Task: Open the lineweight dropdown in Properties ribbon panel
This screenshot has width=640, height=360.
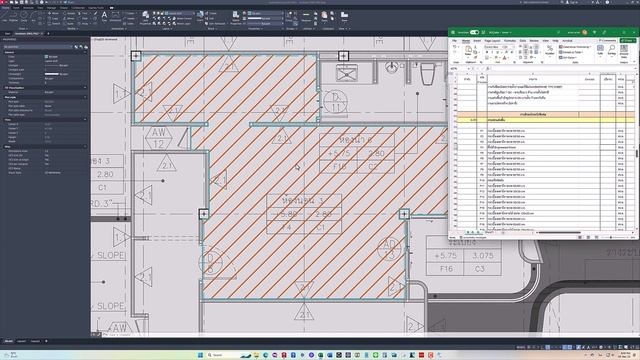Action: (x=265, y=18)
